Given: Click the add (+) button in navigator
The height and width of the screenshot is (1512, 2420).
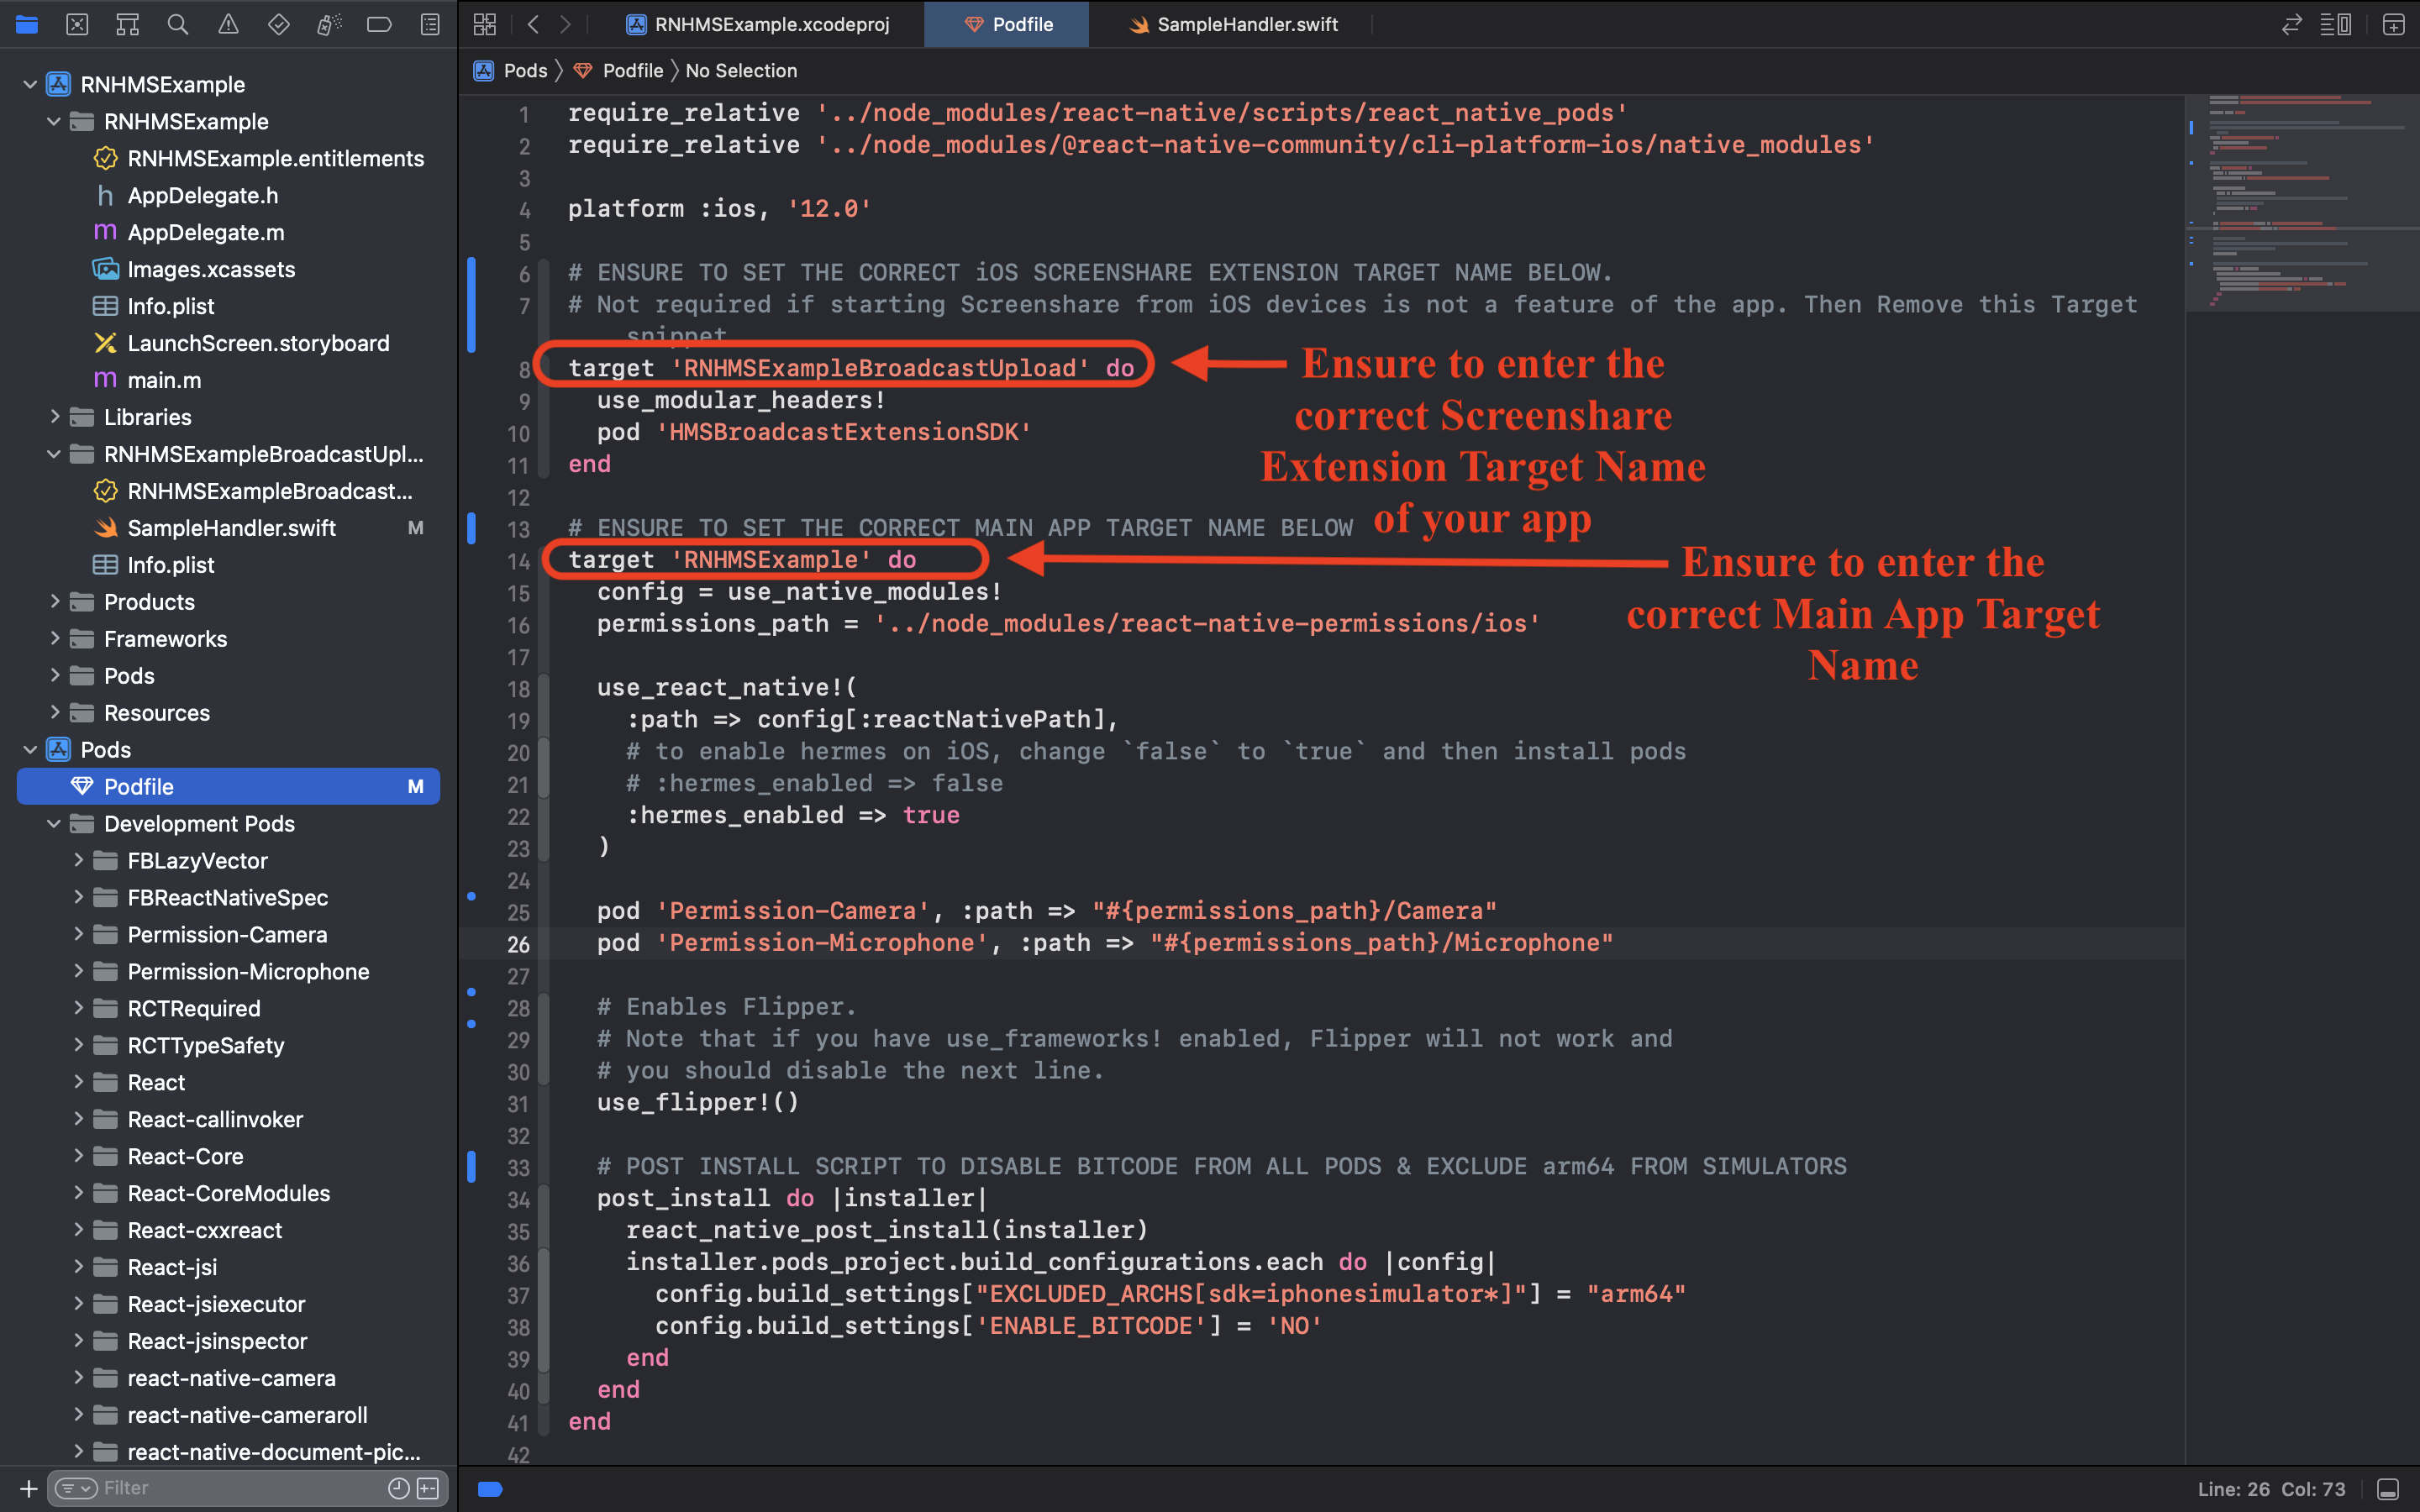Looking at the screenshot, I should [x=28, y=1488].
